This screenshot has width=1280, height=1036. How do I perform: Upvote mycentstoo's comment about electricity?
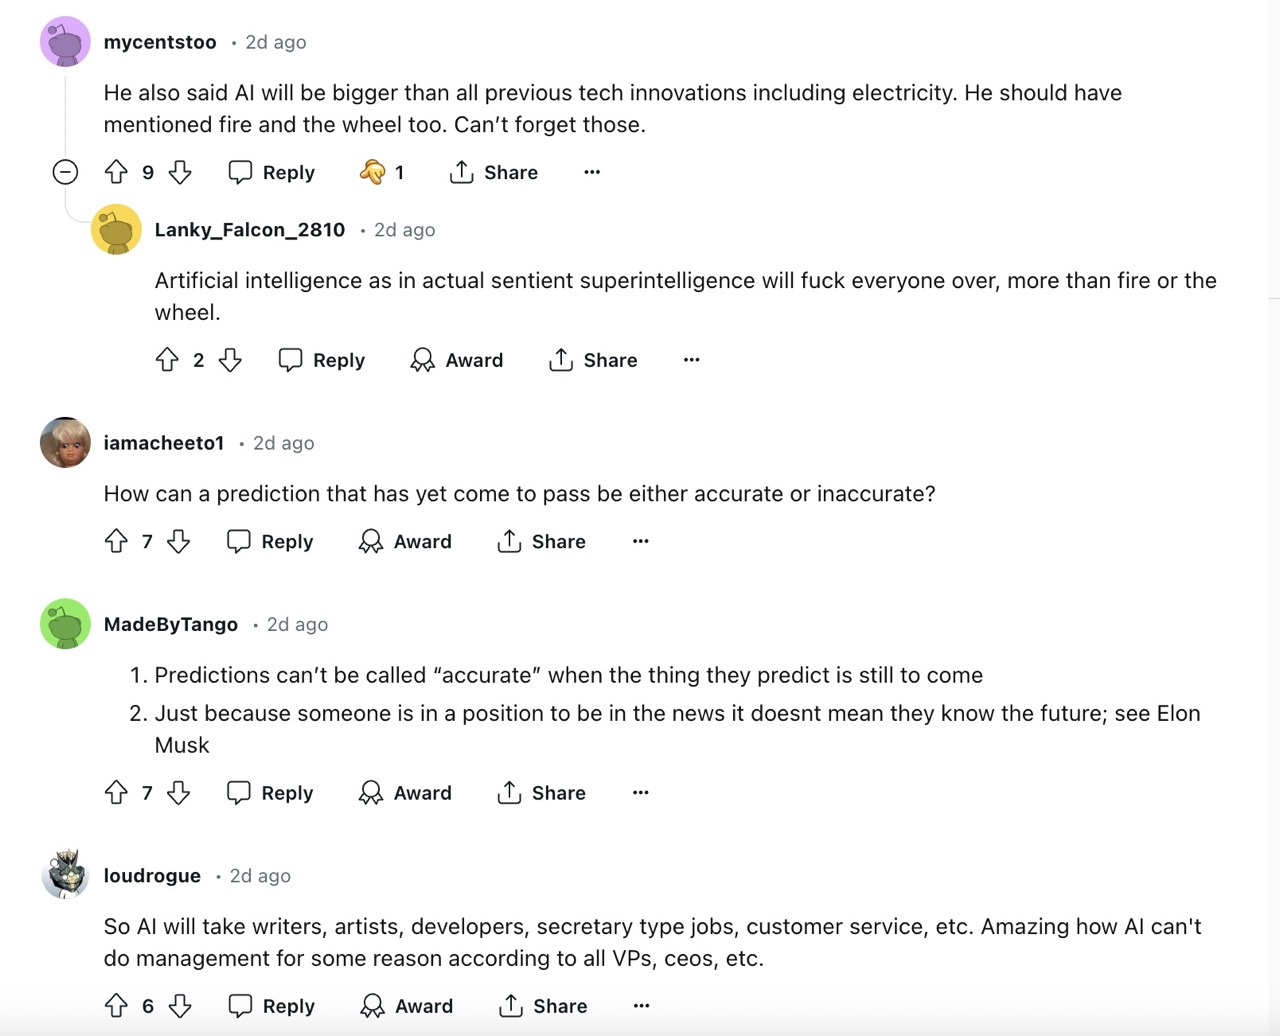(117, 172)
